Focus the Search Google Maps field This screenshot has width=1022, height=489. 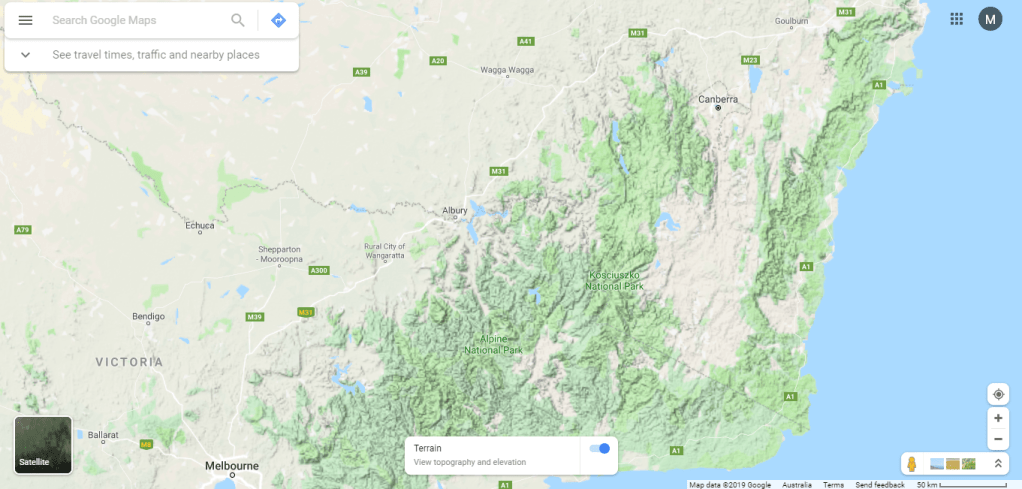(137, 20)
